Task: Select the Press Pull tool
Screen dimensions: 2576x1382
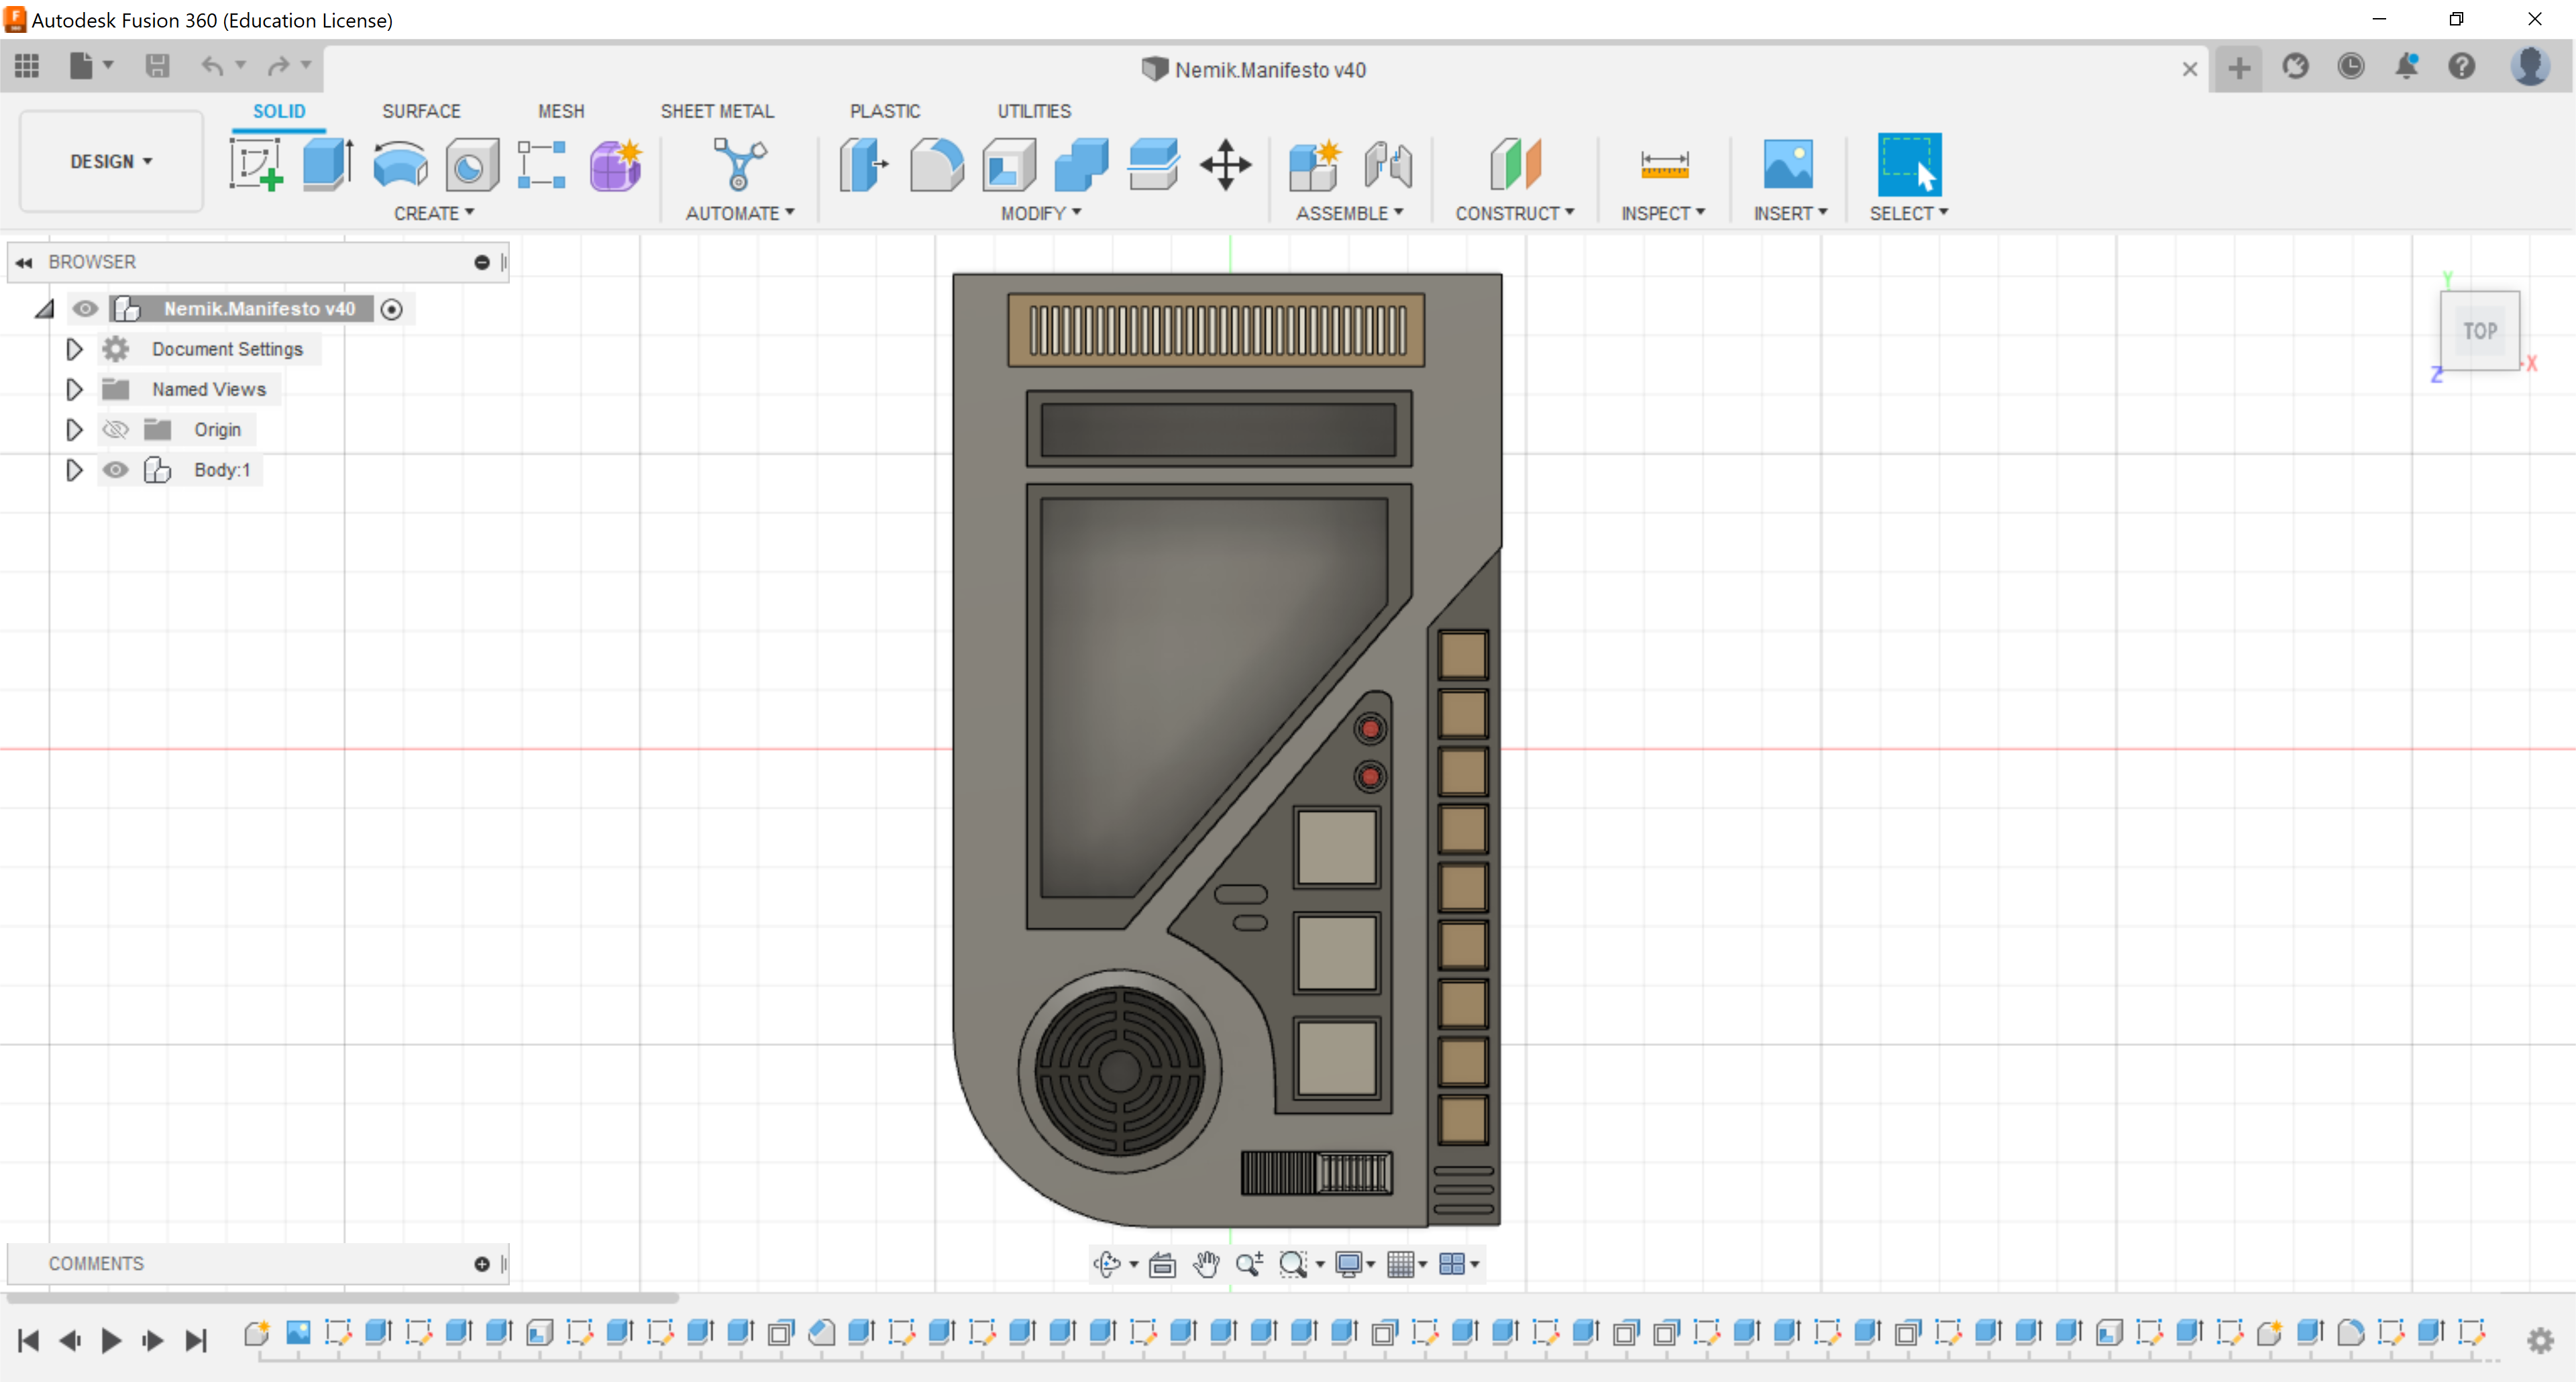Action: (863, 165)
